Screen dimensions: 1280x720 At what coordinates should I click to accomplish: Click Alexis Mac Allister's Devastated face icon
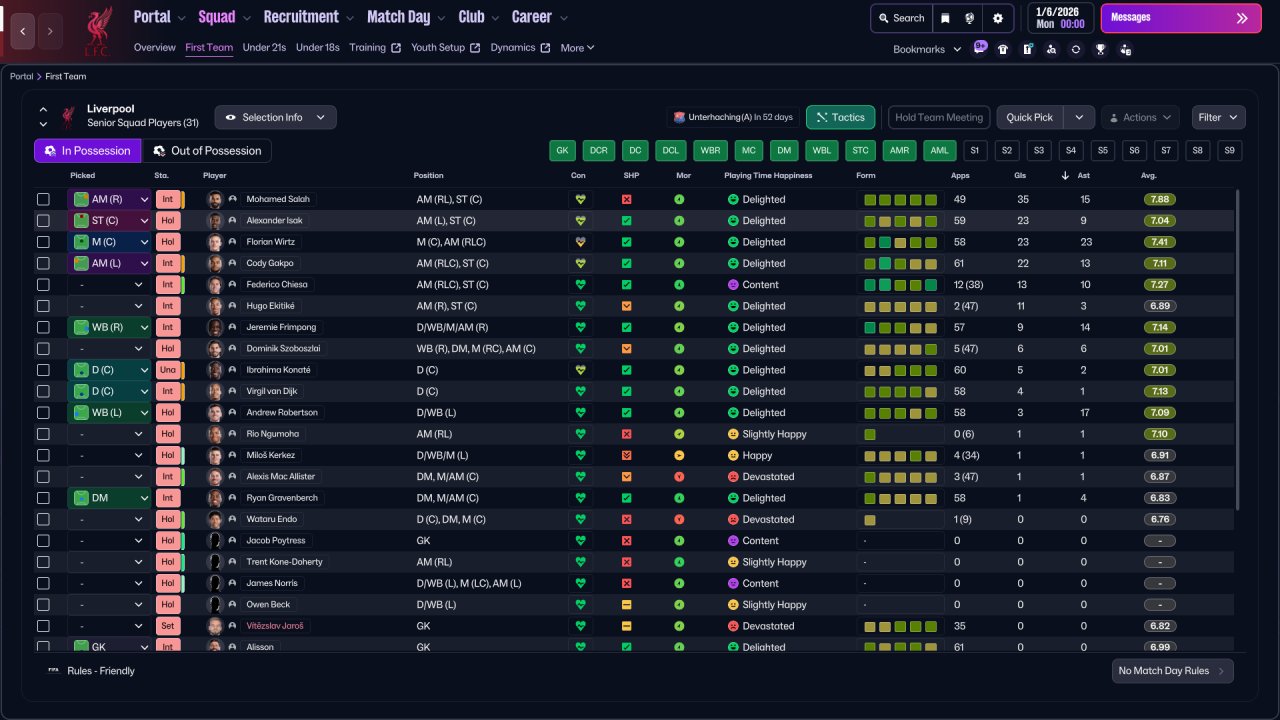click(733, 477)
